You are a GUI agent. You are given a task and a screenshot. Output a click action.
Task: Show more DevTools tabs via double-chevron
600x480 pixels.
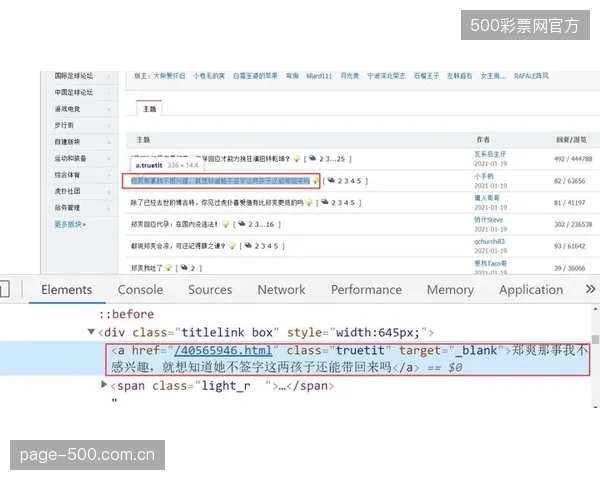pyautogui.click(x=590, y=289)
